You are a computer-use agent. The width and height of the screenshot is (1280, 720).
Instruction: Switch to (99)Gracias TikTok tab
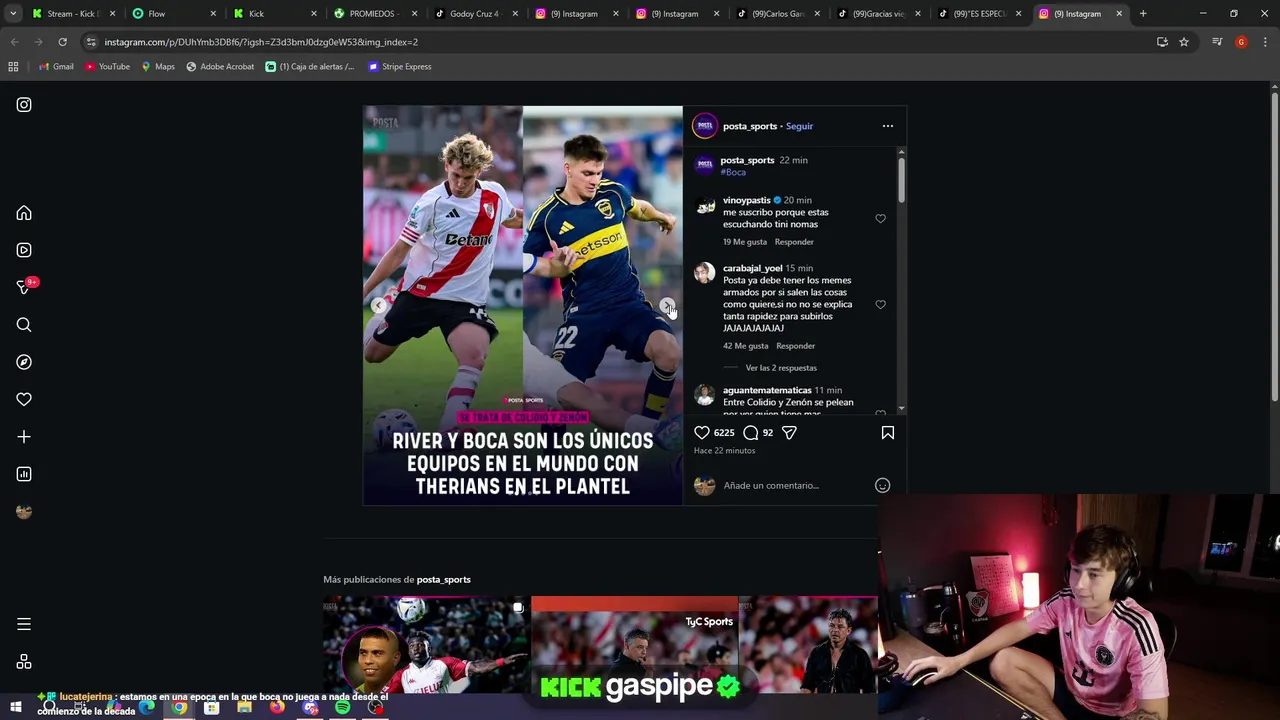tap(878, 14)
